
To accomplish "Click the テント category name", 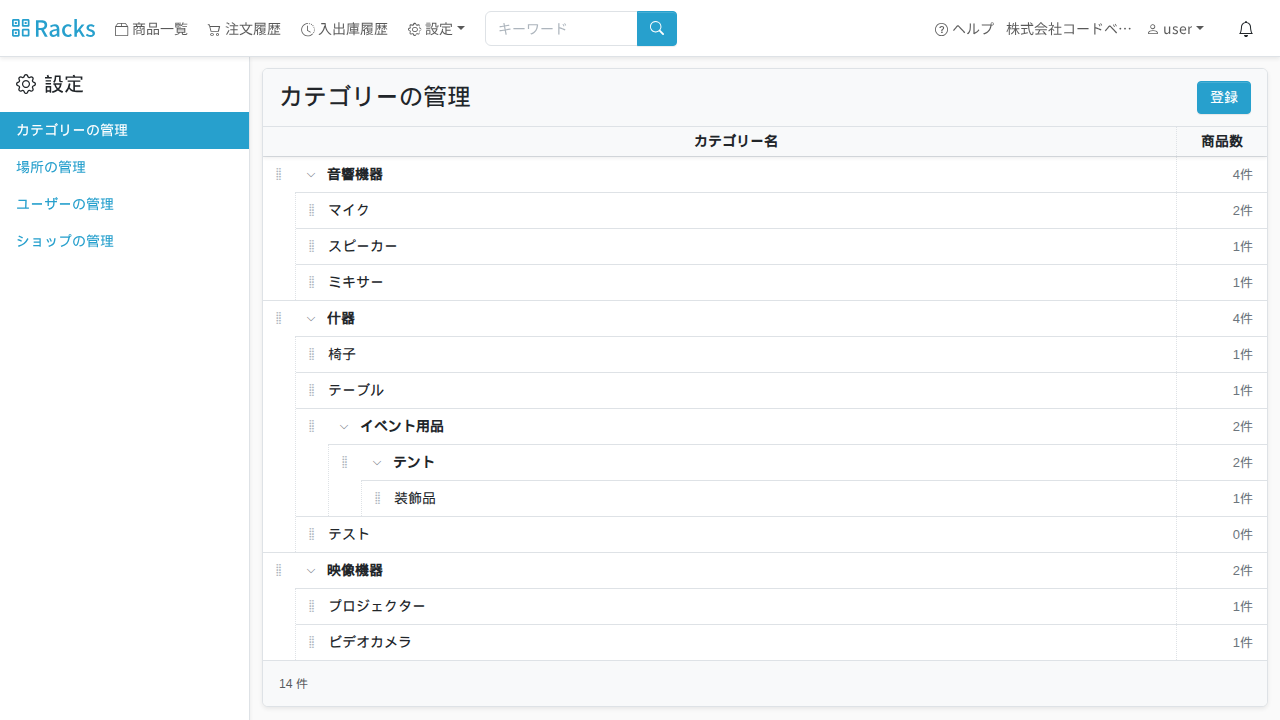I will tap(414, 462).
